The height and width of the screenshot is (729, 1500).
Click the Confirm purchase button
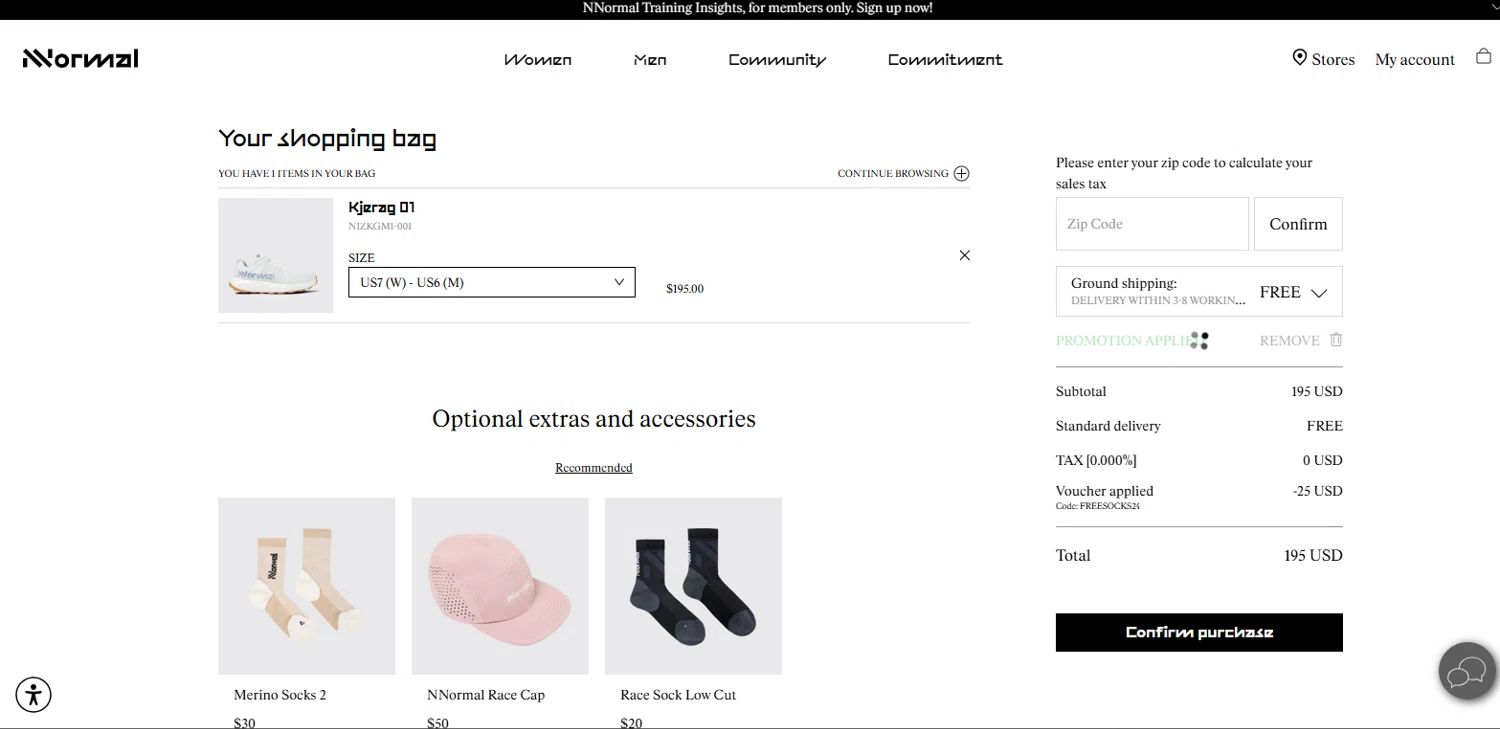tap(1199, 632)
